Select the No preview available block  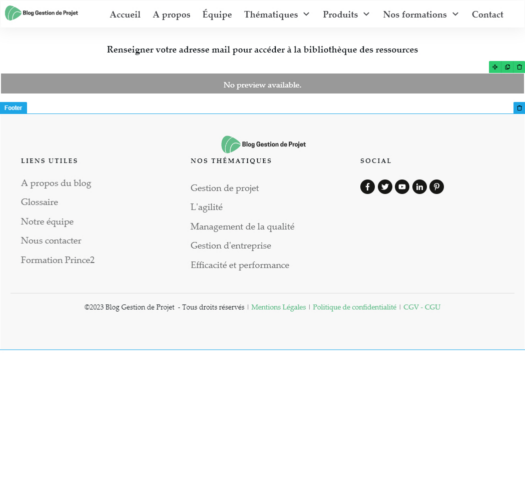(262, 84)
